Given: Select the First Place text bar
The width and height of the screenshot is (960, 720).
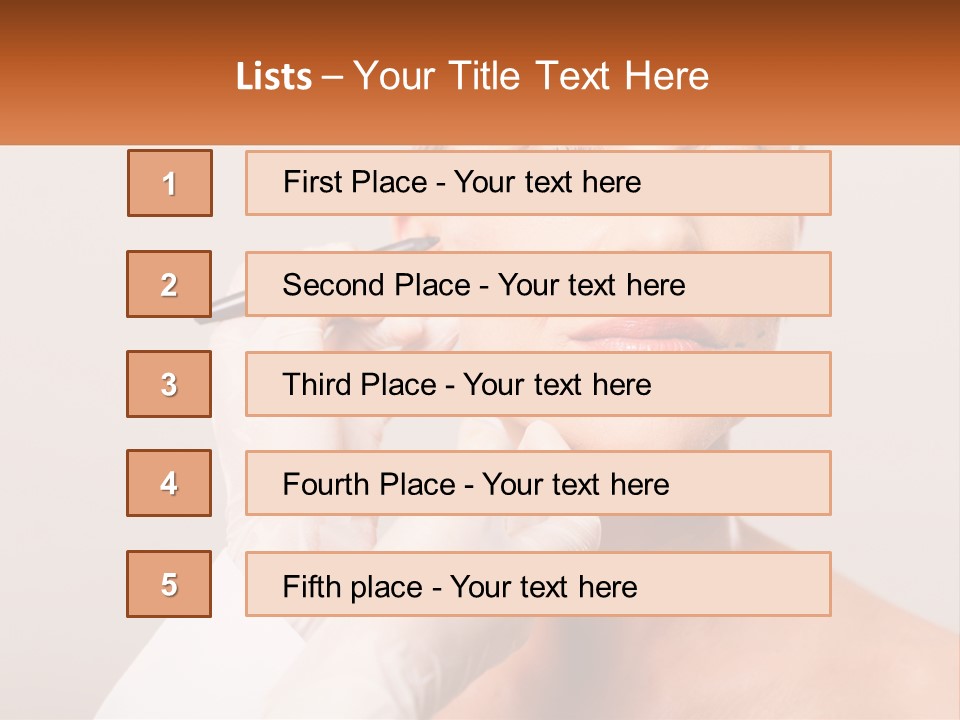Looking at the screenshot, I should click(538, 183).
